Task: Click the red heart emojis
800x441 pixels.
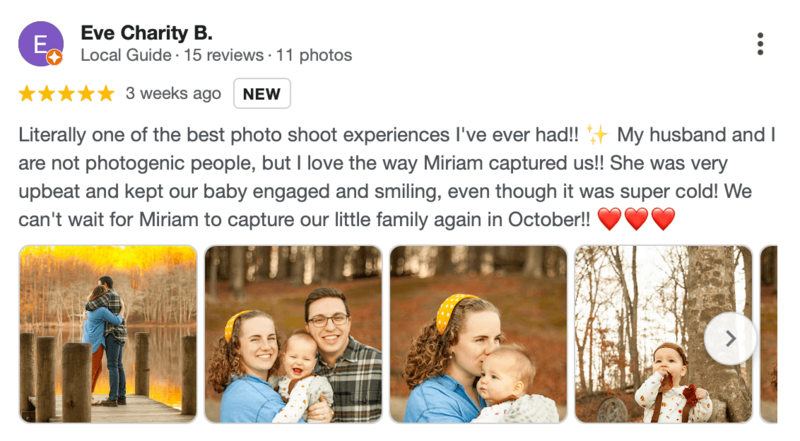Action: coord(636,219)
